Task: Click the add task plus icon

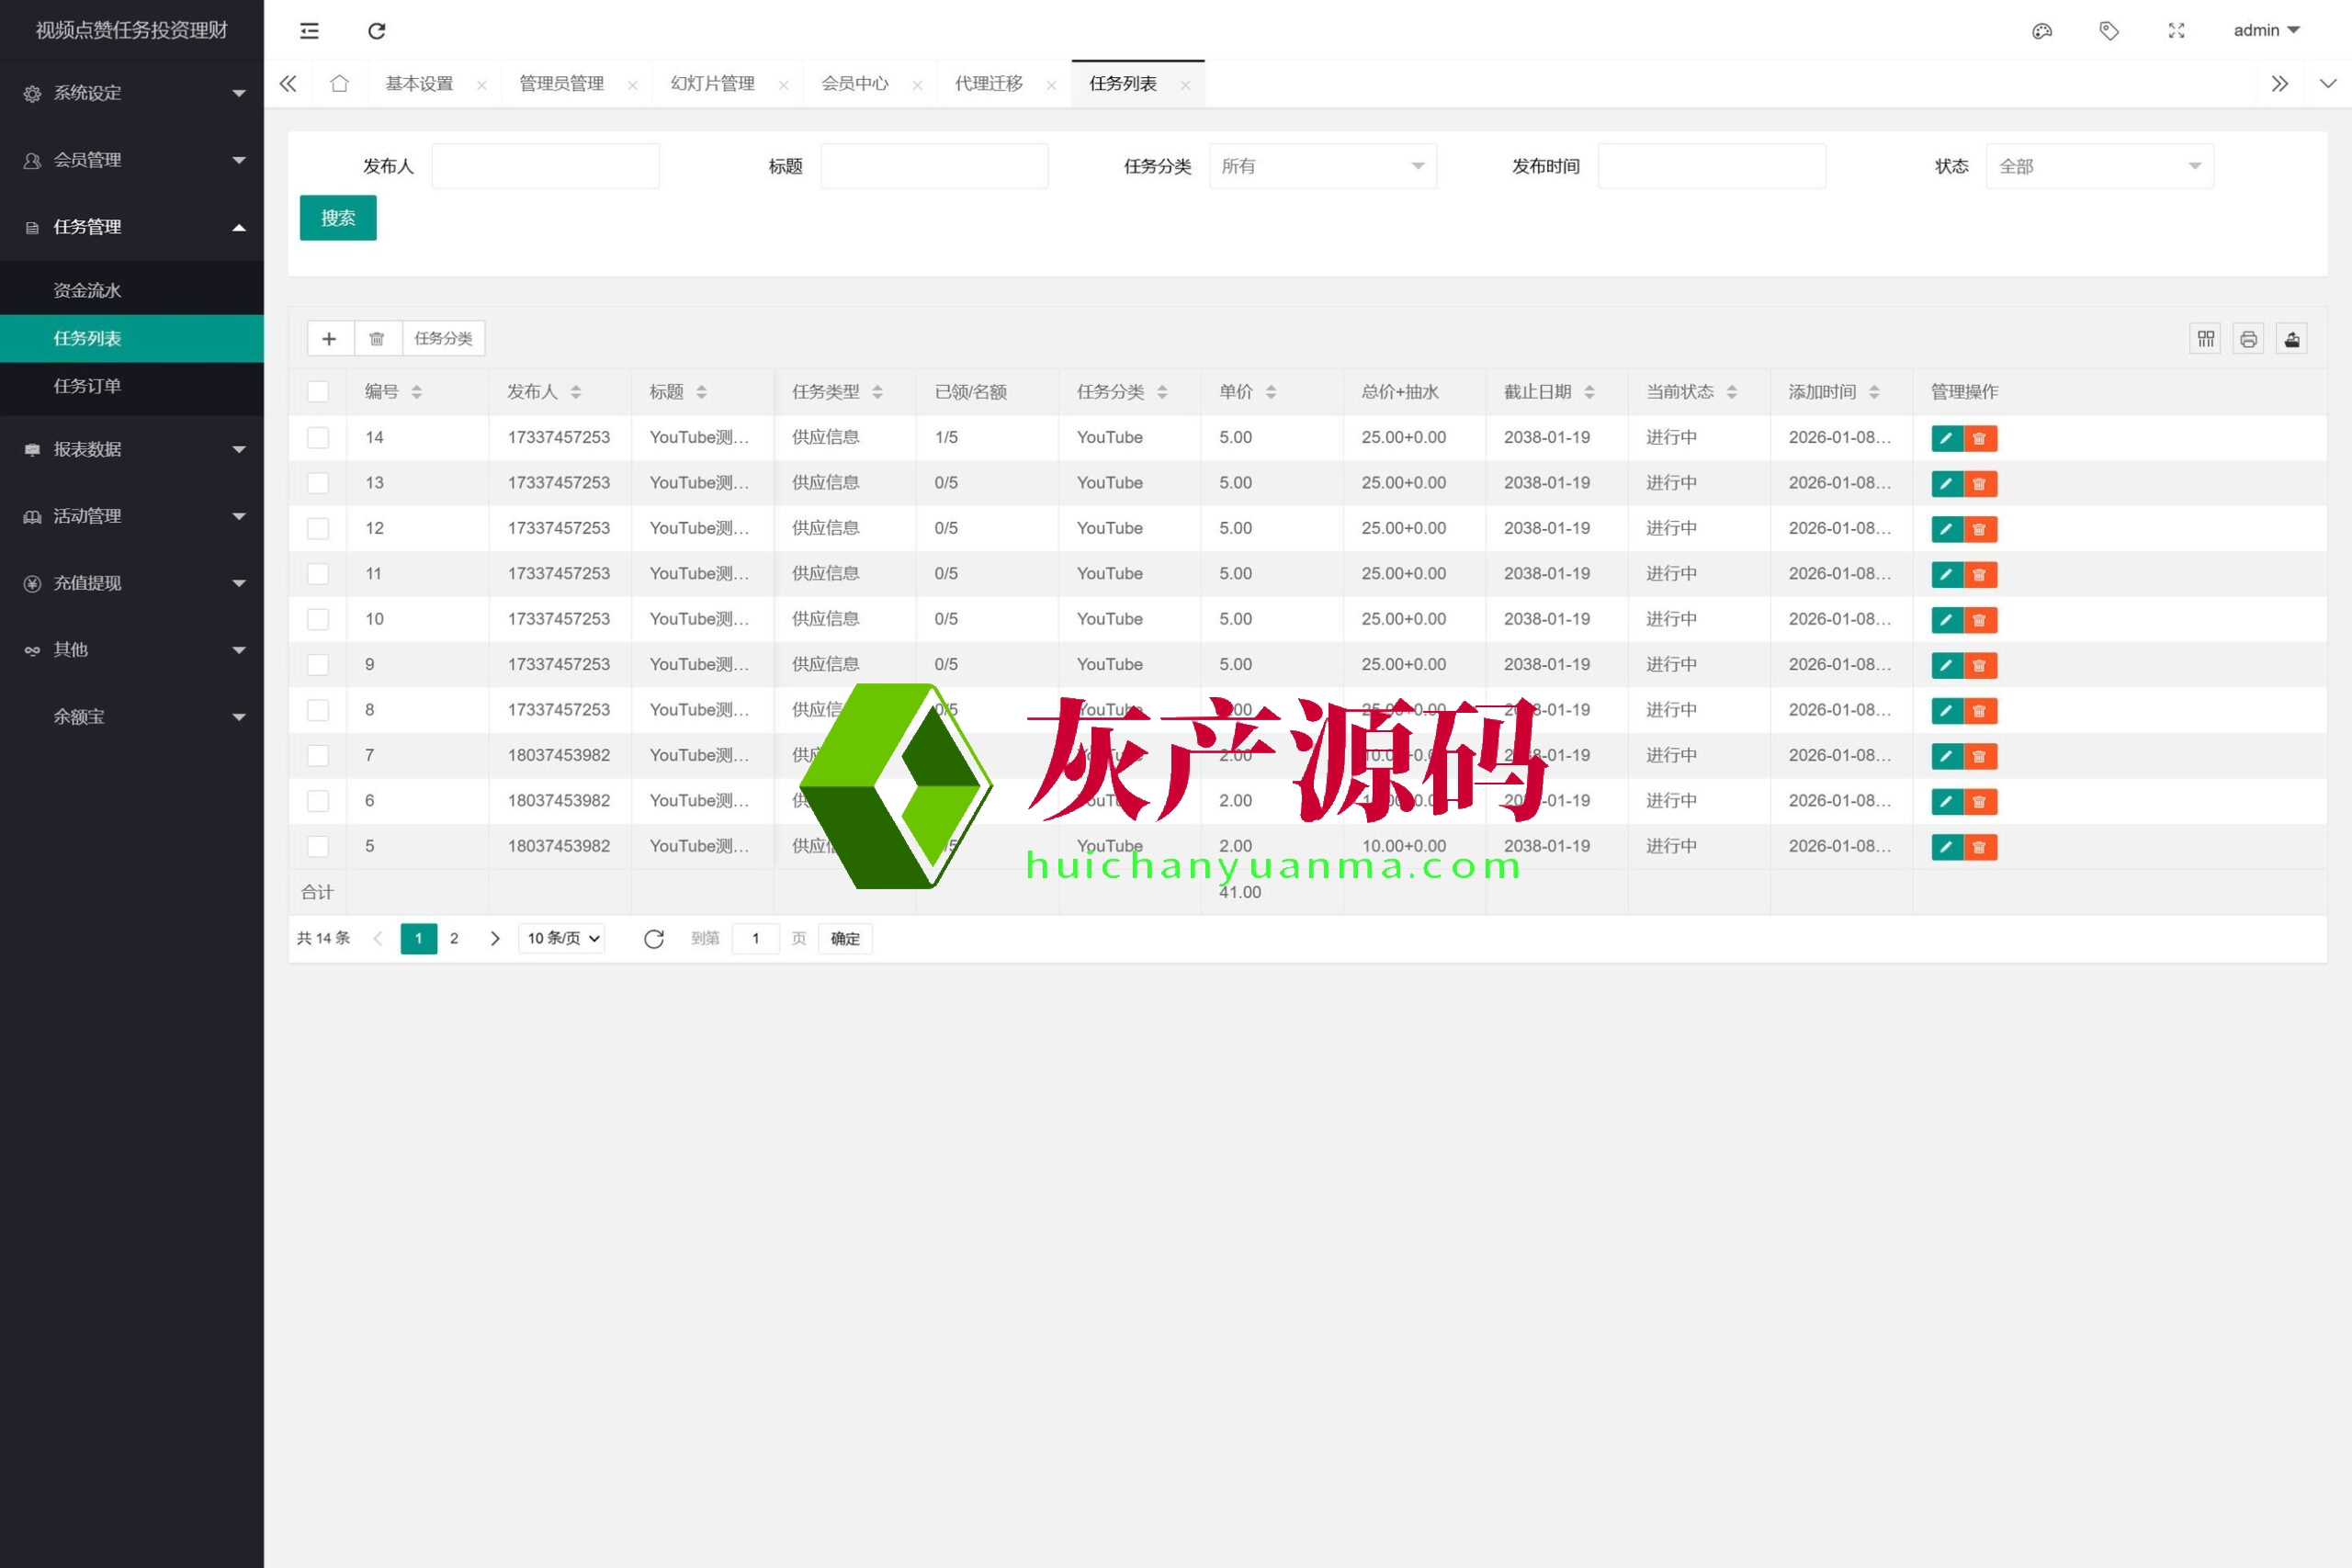Action: 329,339
